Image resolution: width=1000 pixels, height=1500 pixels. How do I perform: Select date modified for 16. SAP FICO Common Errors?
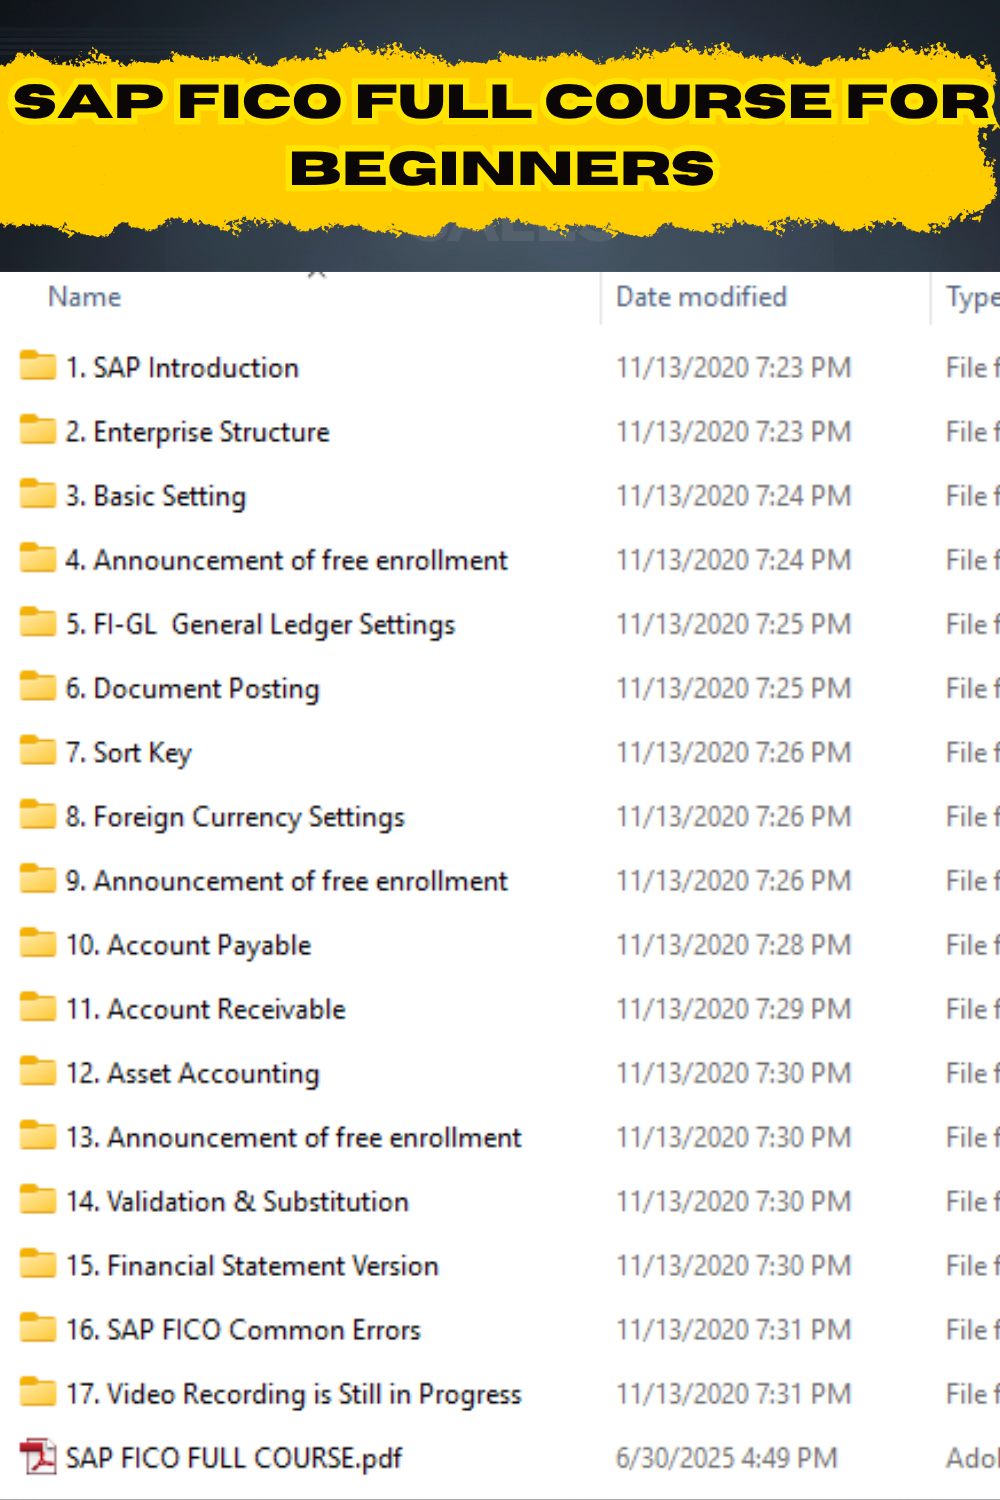pos(734,1330)
